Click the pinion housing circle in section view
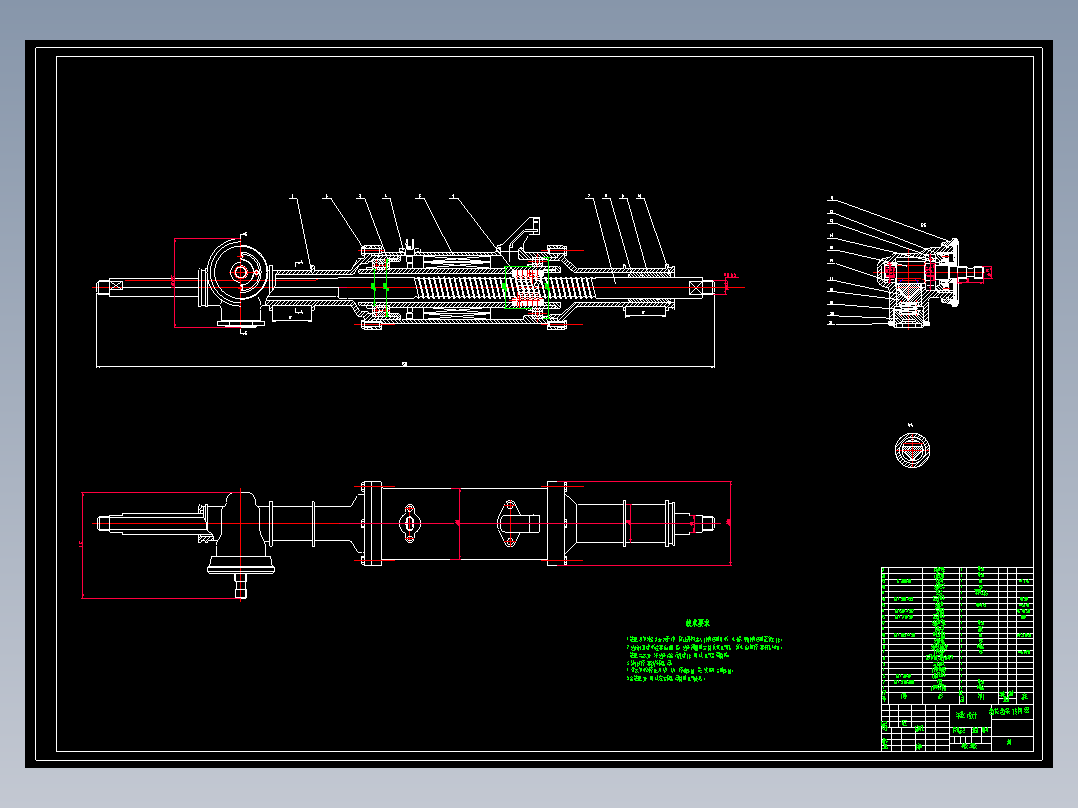This screenshot has width=1078, height=808. (x=240, y=272)
